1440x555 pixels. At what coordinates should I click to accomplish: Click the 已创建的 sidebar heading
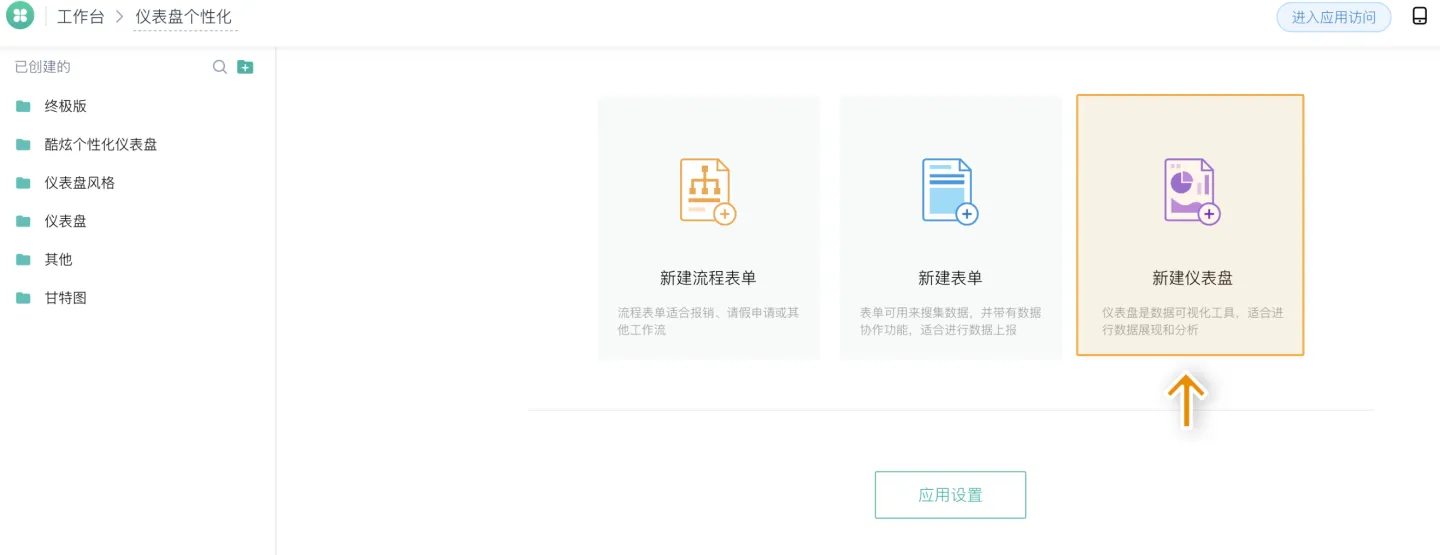pos(42,67)
